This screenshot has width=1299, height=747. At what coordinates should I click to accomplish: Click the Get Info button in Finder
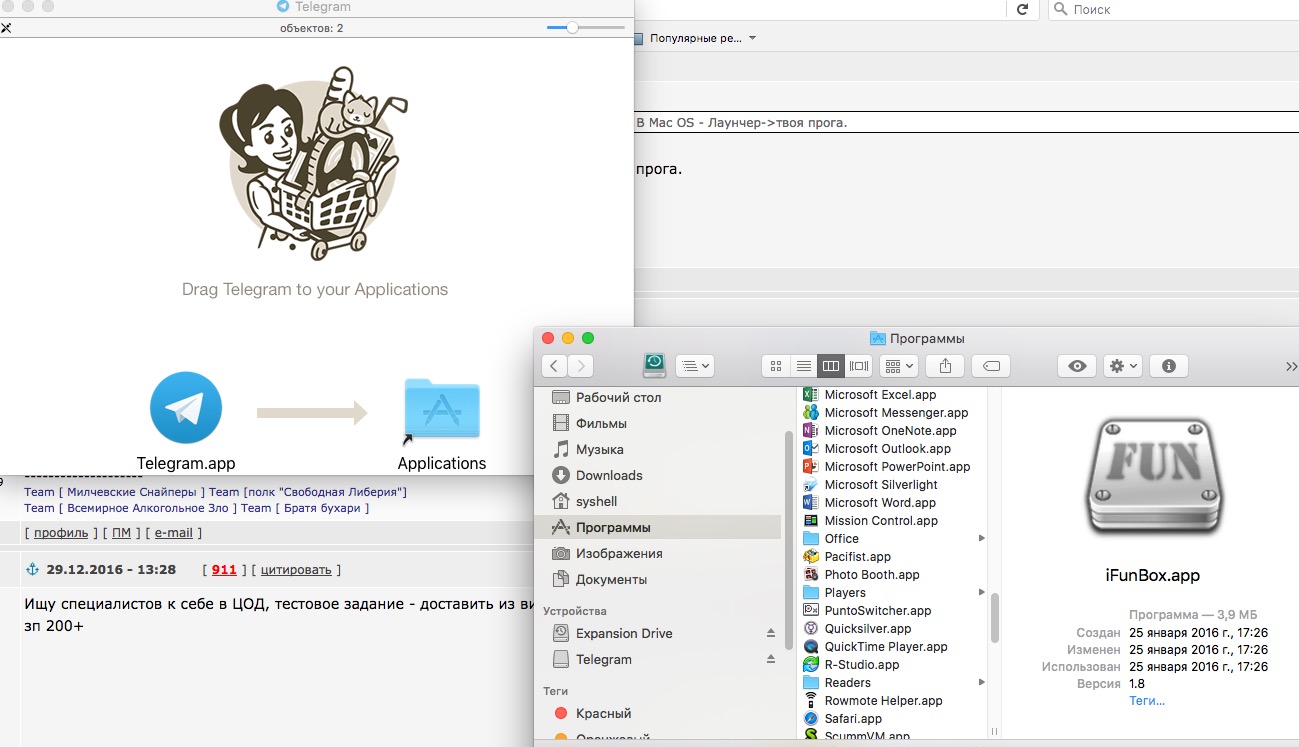click(1168, 366)
